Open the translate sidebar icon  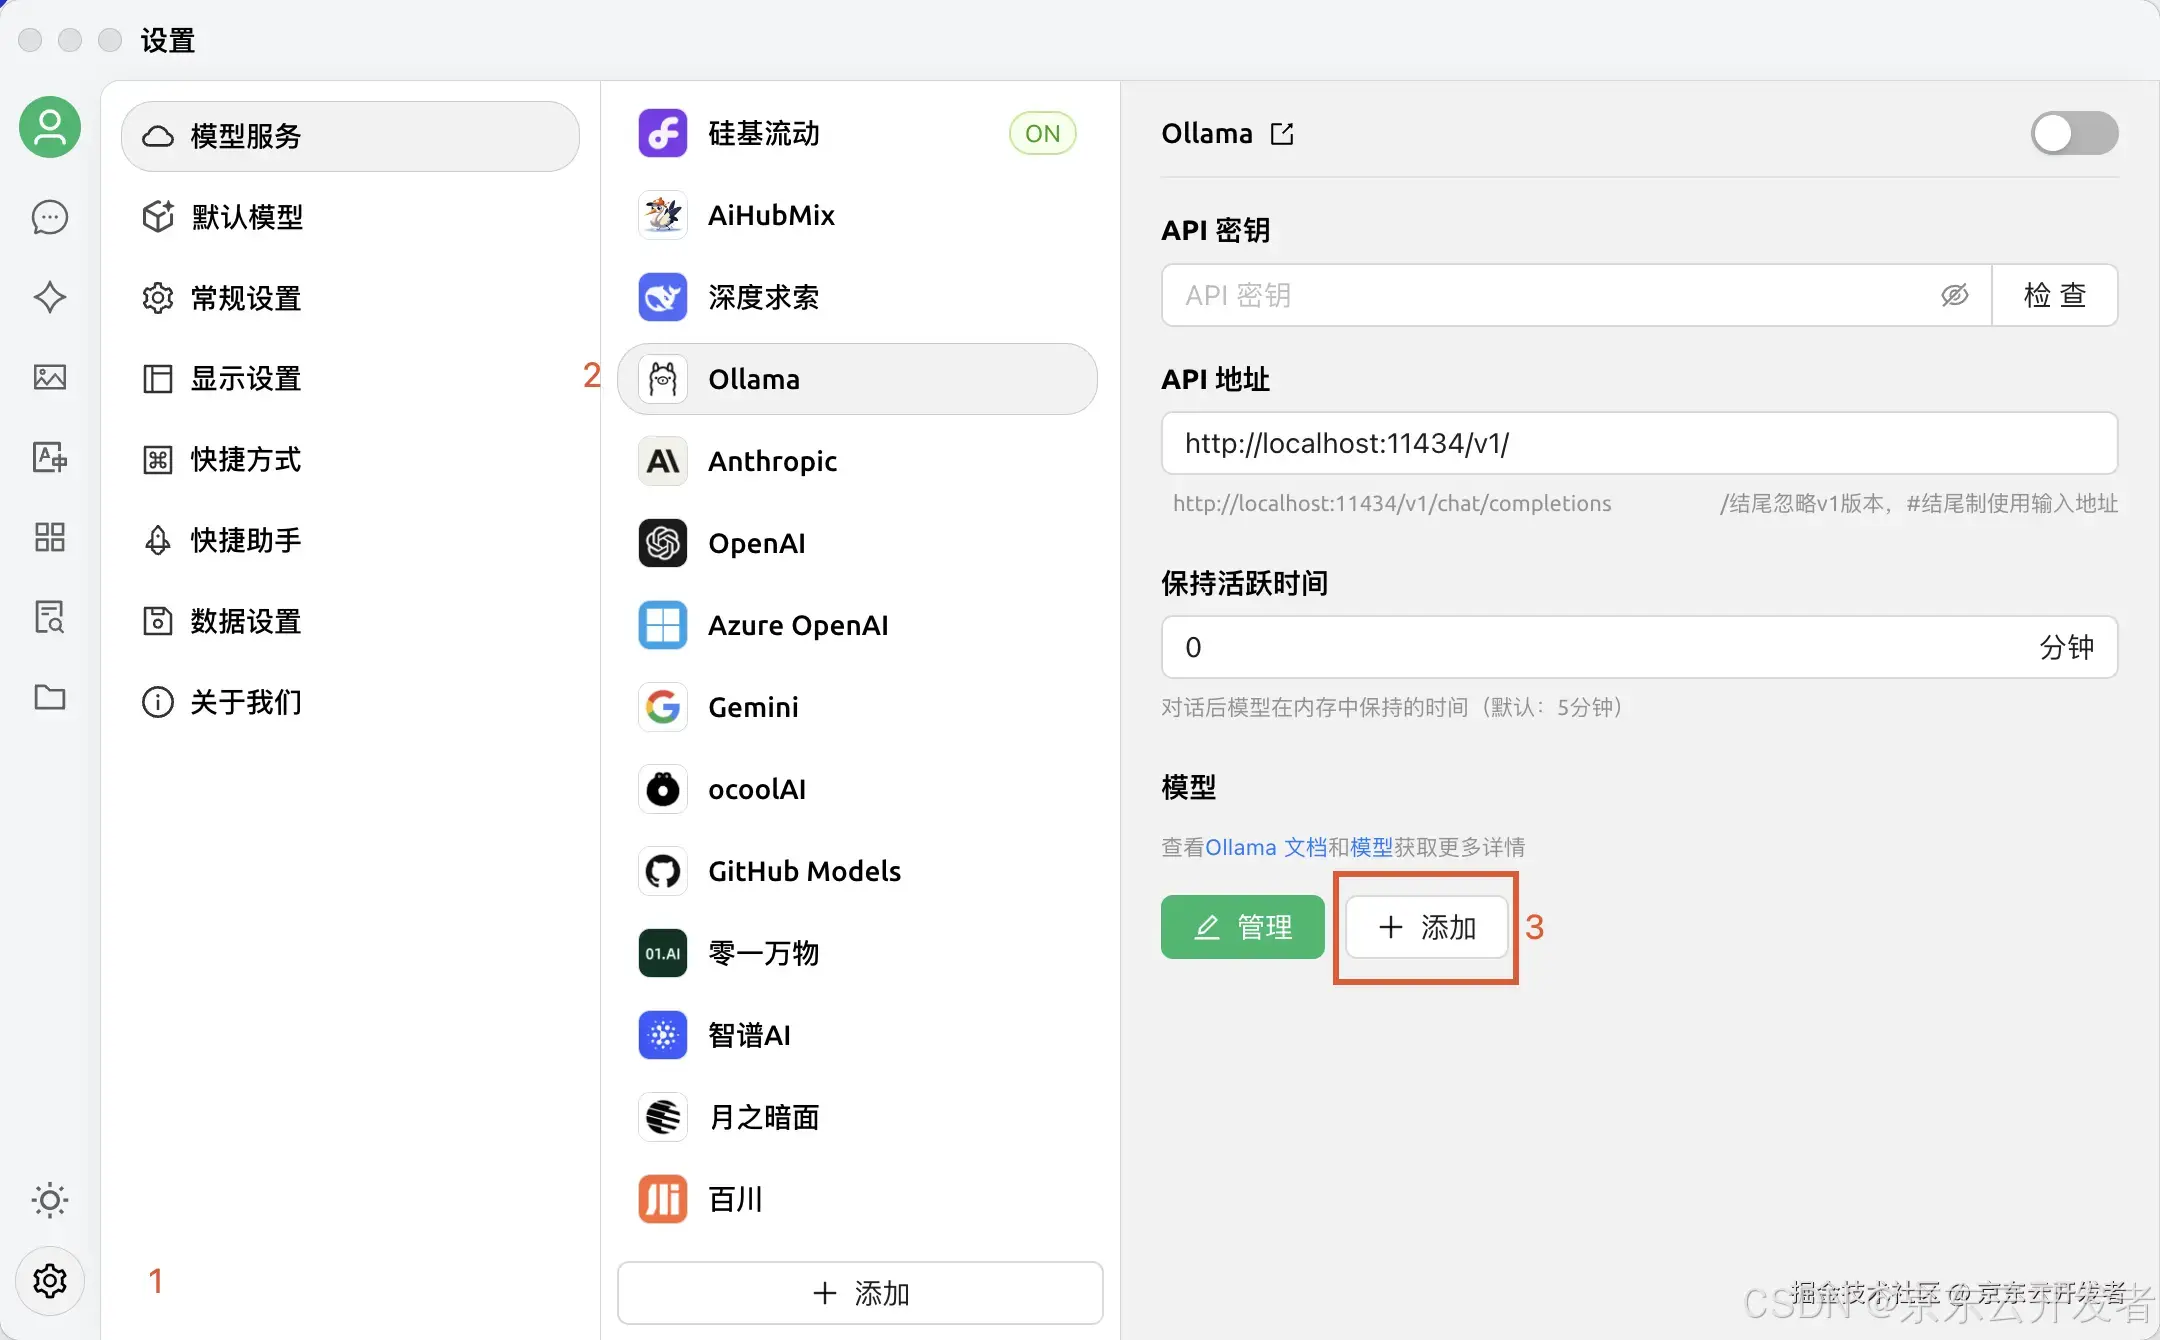tap(49, 457)
